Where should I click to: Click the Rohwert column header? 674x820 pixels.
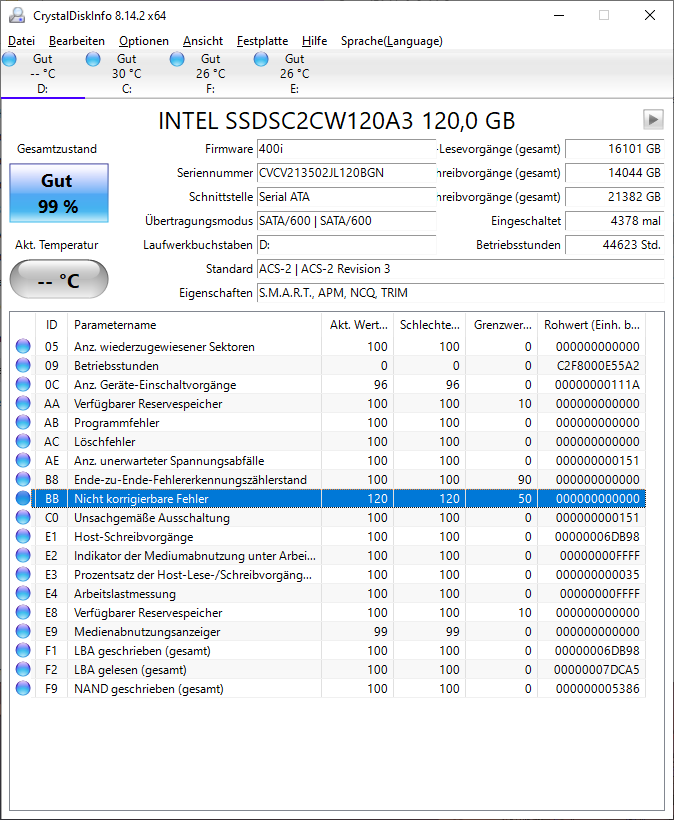[591, 325]
